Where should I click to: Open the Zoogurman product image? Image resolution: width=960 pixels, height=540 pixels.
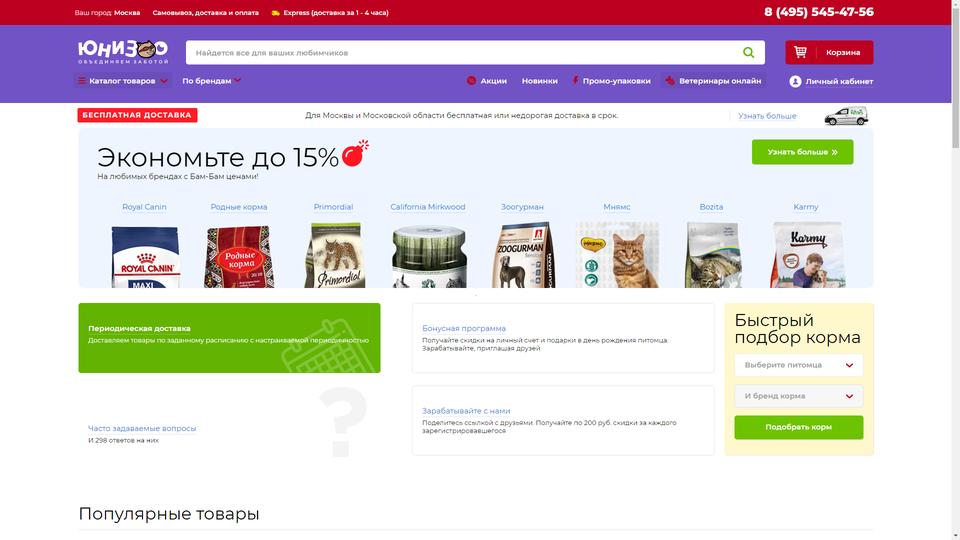(523, 255)
